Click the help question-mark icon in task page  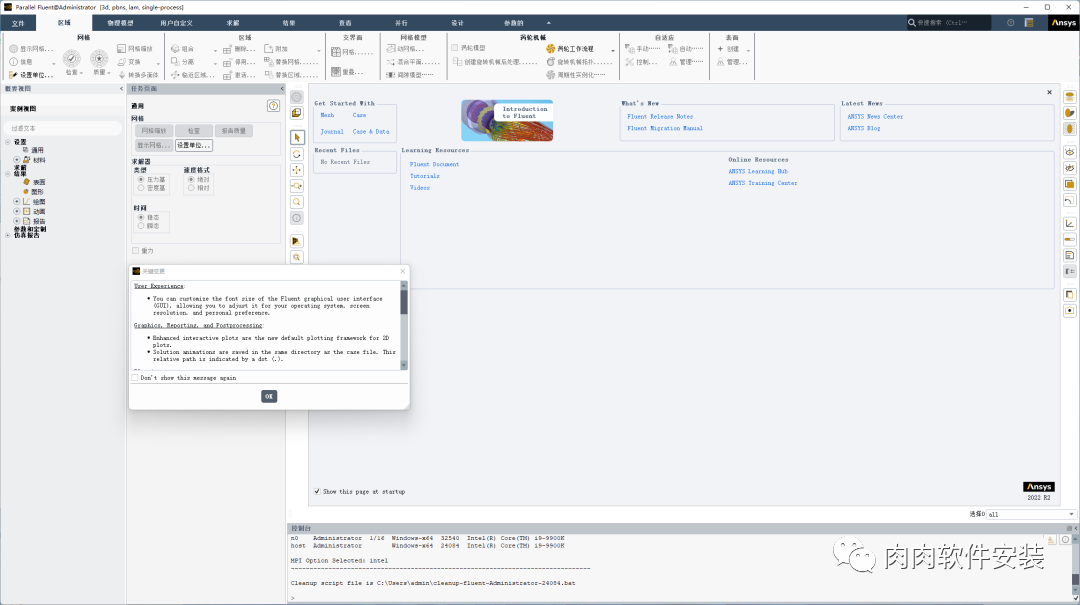[273, 105]
